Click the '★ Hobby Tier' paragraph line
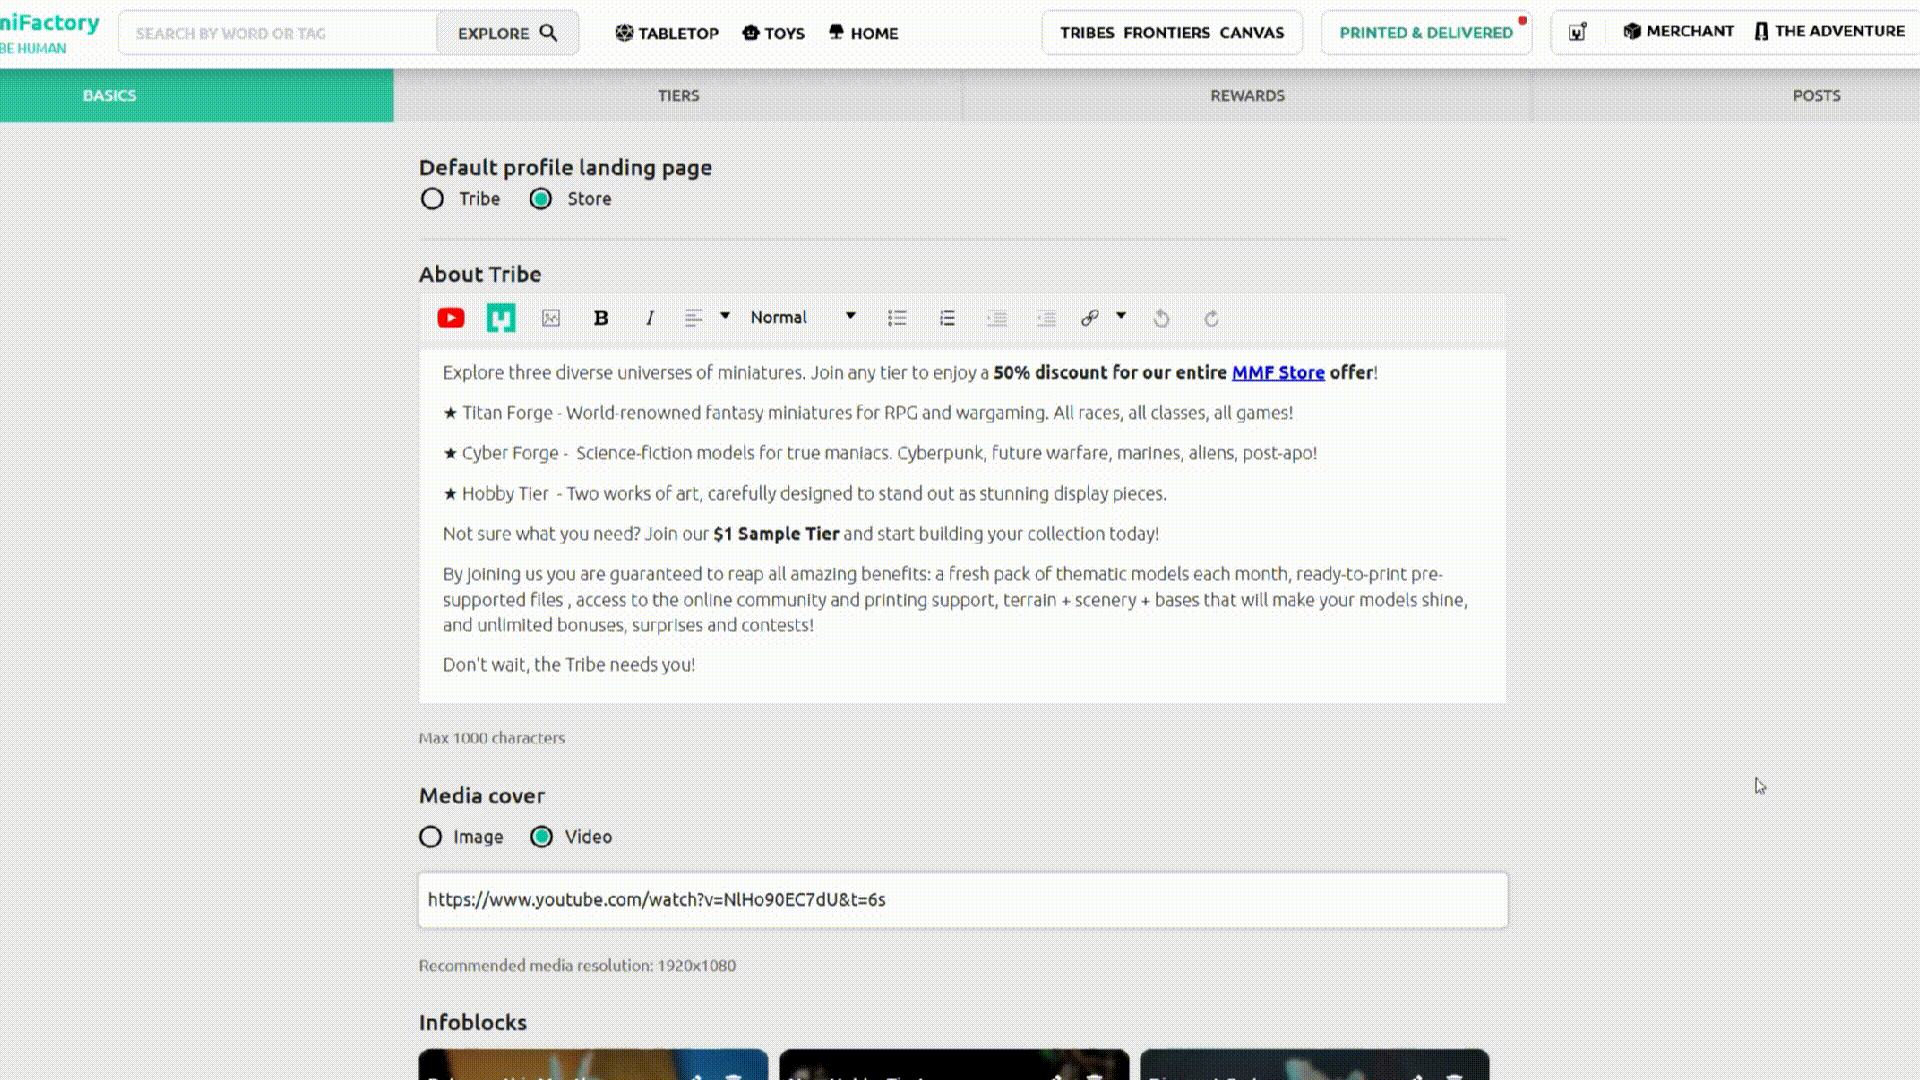This screenshot has width=1920, height=1080. pos(804,494)
